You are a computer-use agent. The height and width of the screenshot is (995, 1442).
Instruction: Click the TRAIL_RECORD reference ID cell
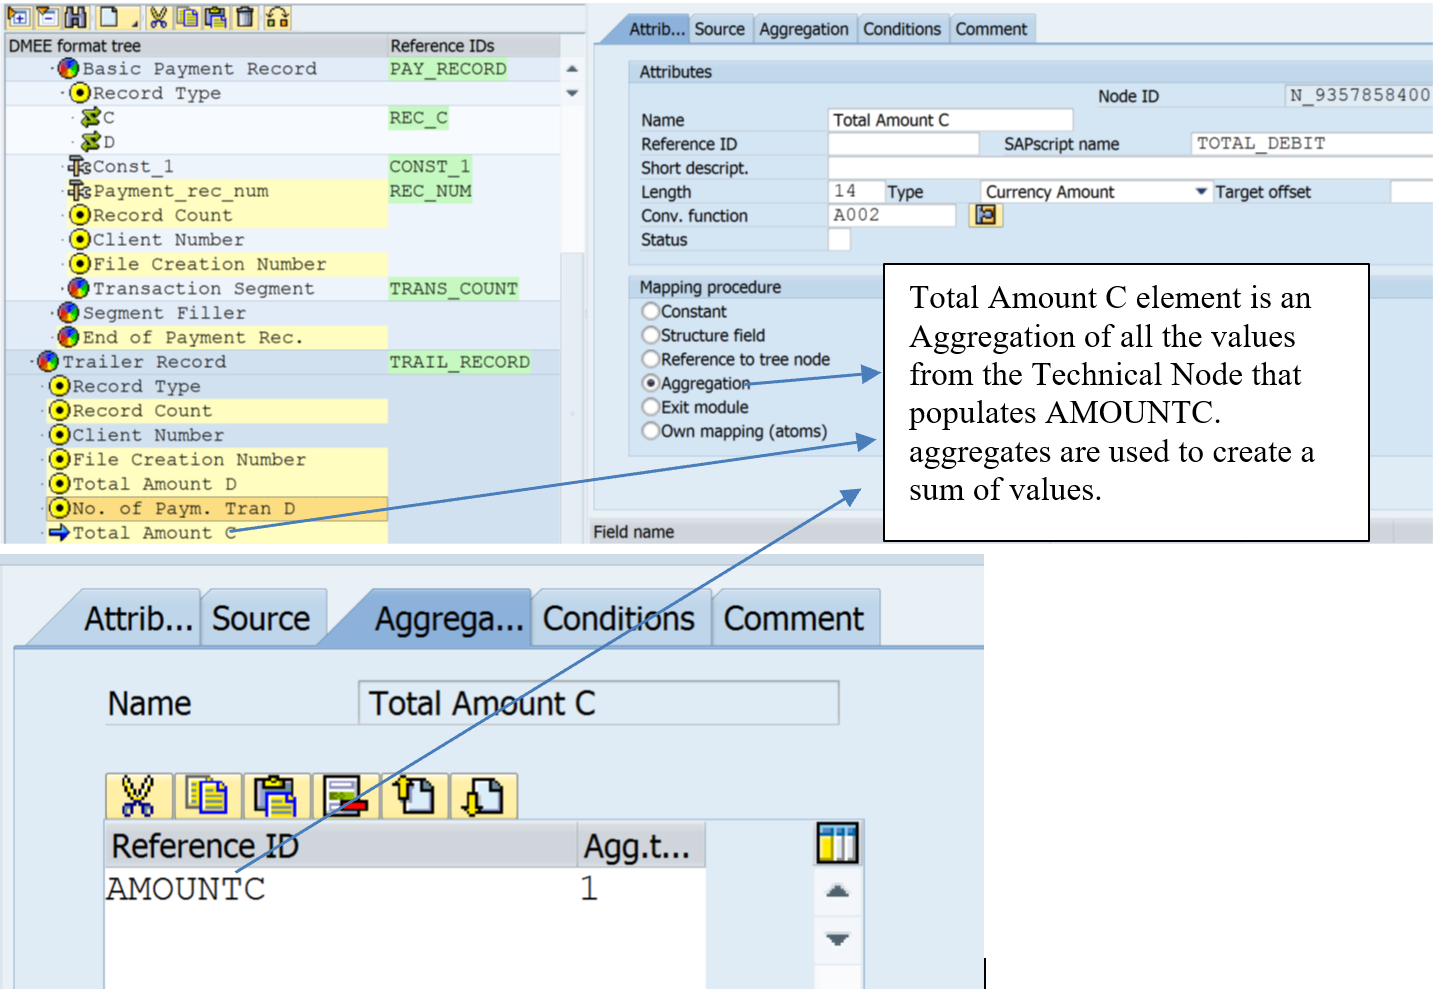coord(460,362)
